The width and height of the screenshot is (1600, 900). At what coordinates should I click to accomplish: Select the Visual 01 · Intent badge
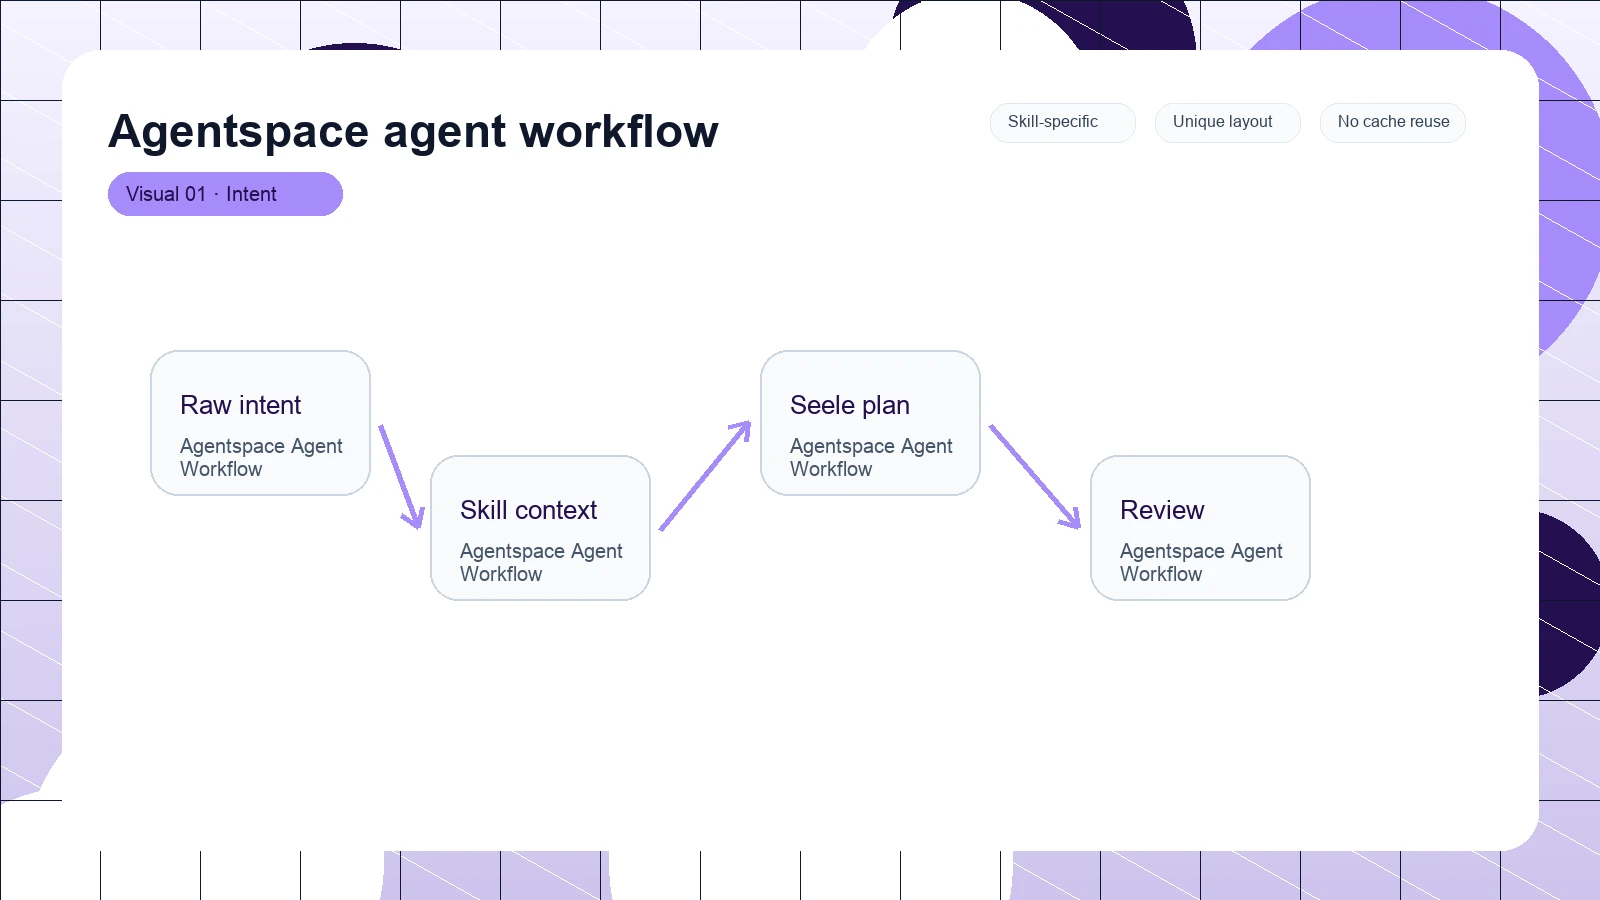pos(225,194)
